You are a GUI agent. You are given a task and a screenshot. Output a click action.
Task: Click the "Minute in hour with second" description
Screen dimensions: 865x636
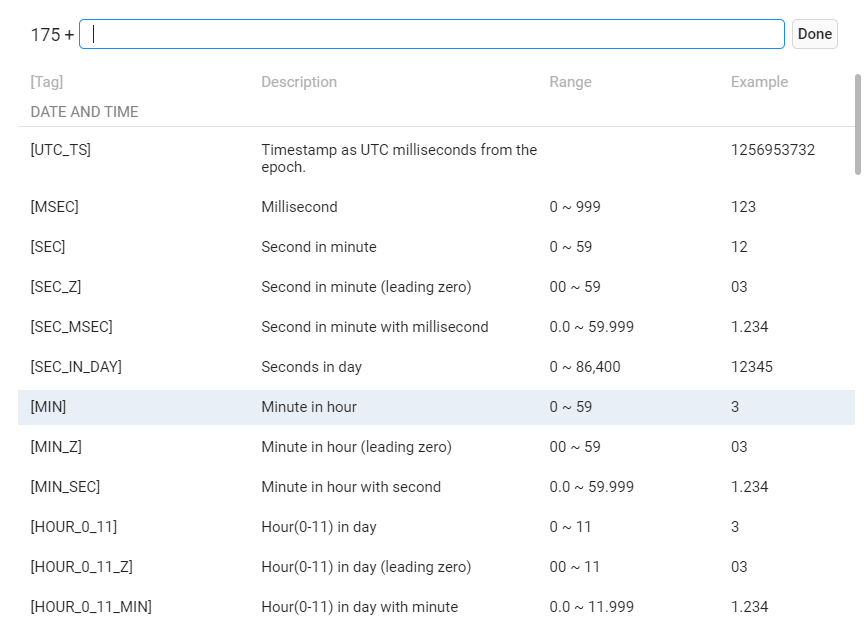[351, 487]
